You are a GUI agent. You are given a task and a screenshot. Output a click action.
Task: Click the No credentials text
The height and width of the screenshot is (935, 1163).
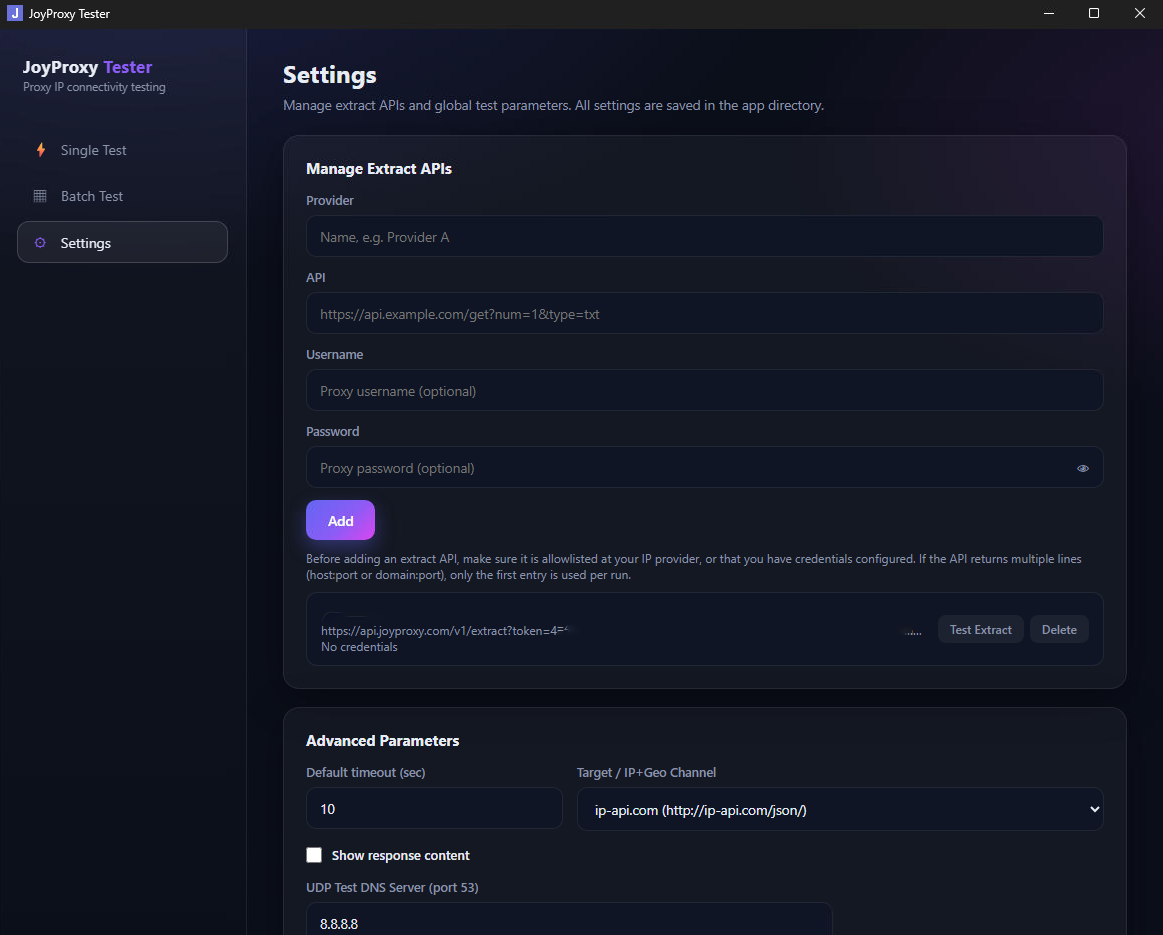coord(359,647)
